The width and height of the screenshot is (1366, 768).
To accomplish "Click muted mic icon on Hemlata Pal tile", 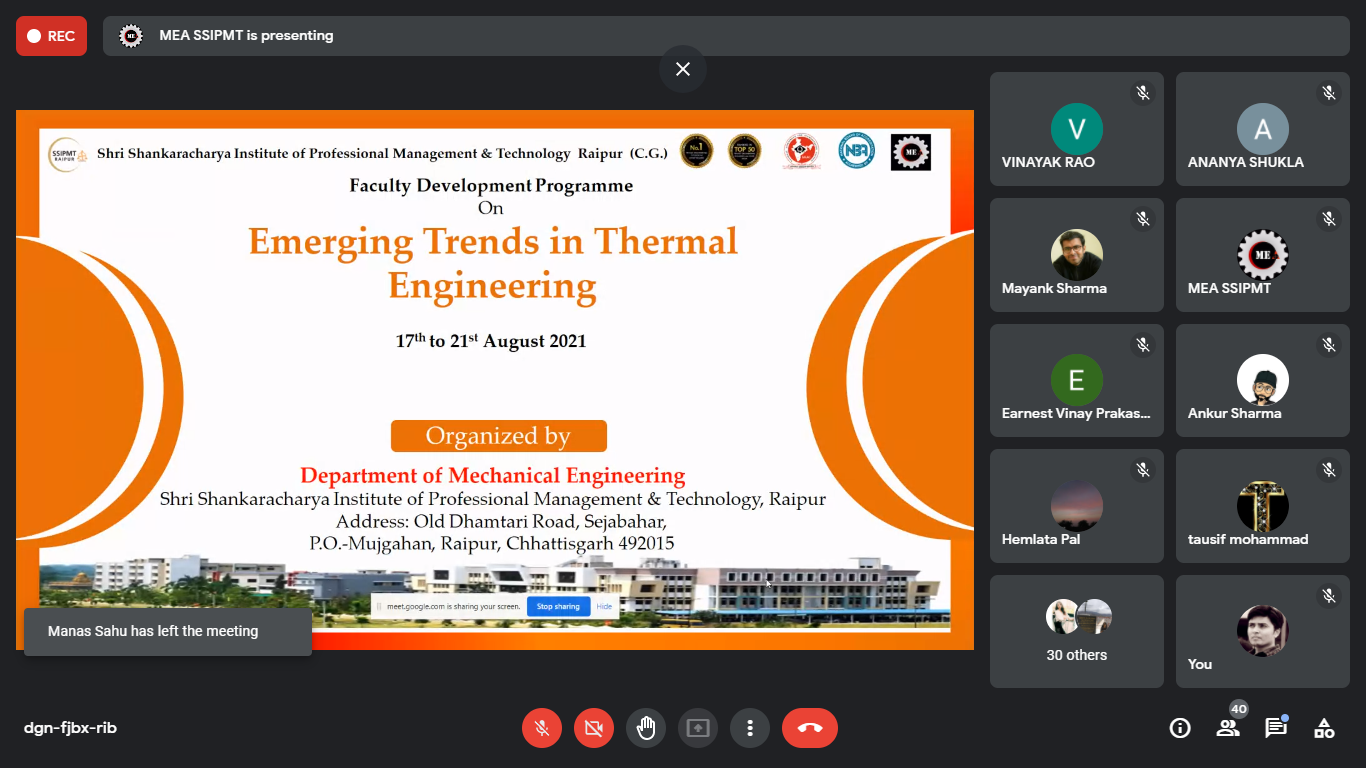I will 1143,470.
